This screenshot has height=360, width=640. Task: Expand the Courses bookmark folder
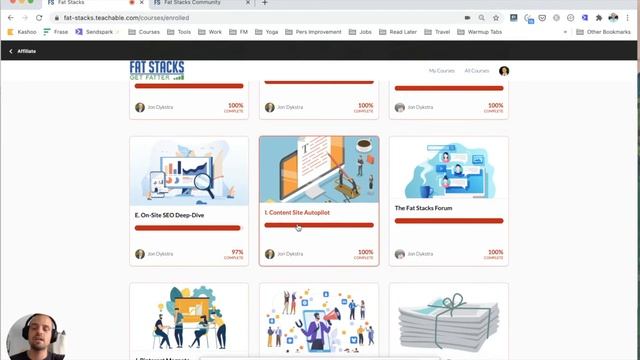coord(144,32)
